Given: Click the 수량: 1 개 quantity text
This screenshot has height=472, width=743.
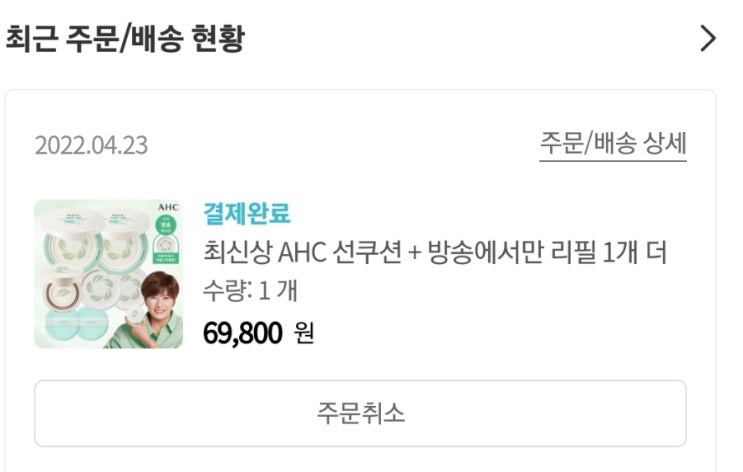Looking at the screenshot, I should click(250, 290).
